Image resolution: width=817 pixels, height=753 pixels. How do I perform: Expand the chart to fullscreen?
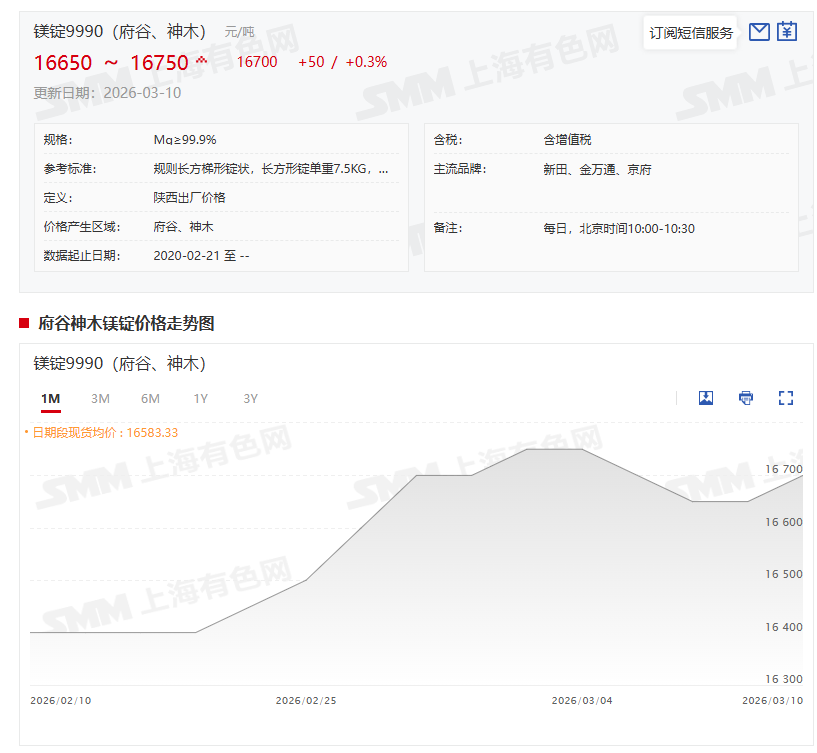pos(786,398)
